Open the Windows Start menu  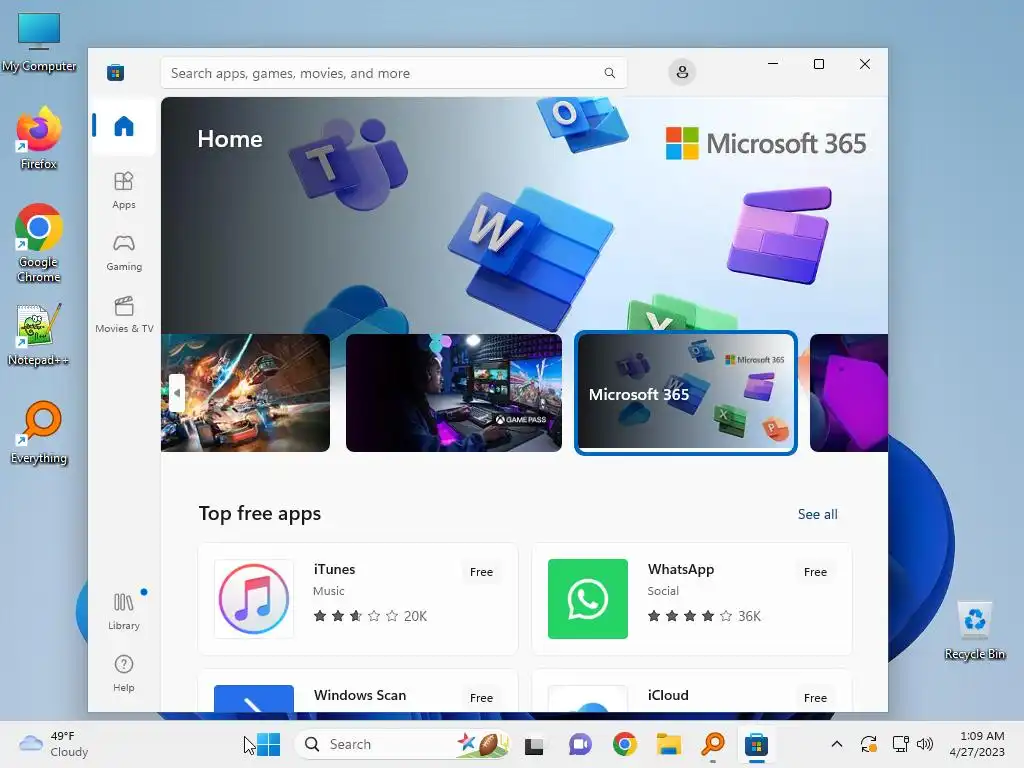point(268,744)
